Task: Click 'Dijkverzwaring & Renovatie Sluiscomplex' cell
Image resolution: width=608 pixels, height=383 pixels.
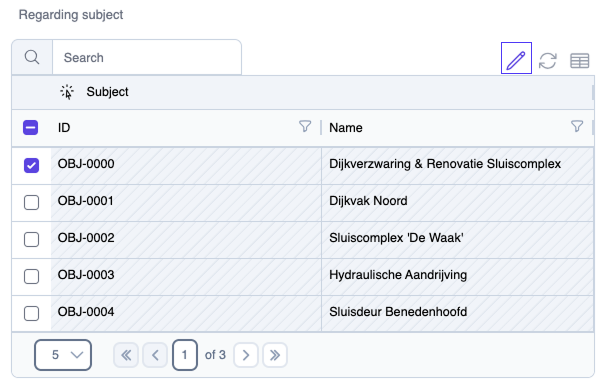Action: [x=458, y=165]
